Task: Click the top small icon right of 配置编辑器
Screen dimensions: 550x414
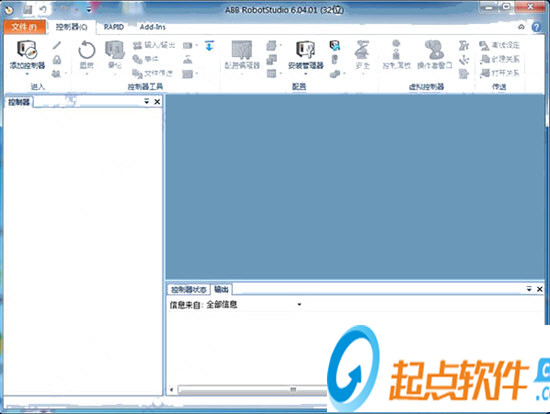Action: coord(271,45)
